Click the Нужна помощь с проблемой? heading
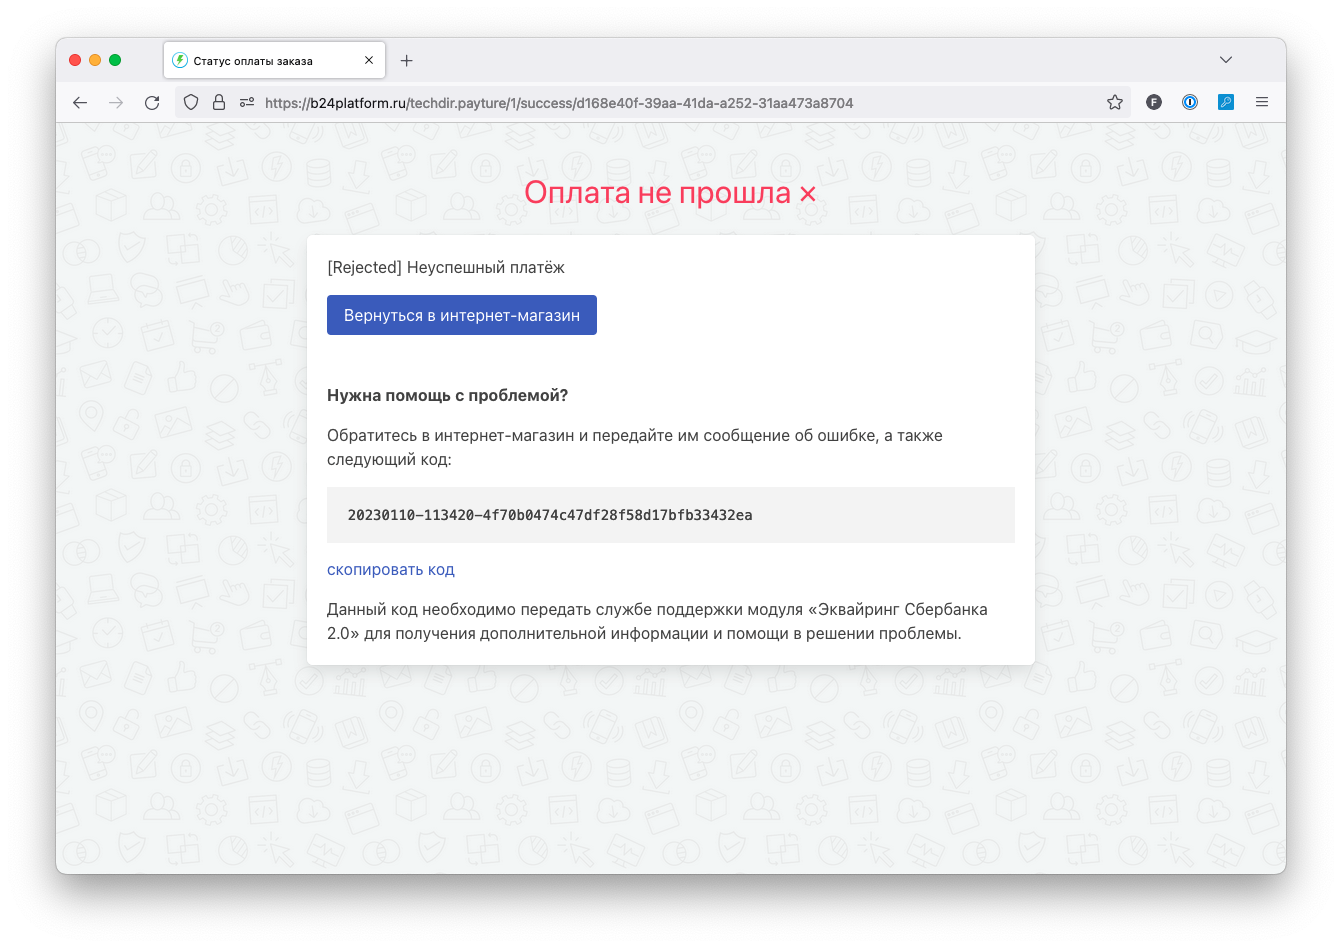 pos(447,395)
